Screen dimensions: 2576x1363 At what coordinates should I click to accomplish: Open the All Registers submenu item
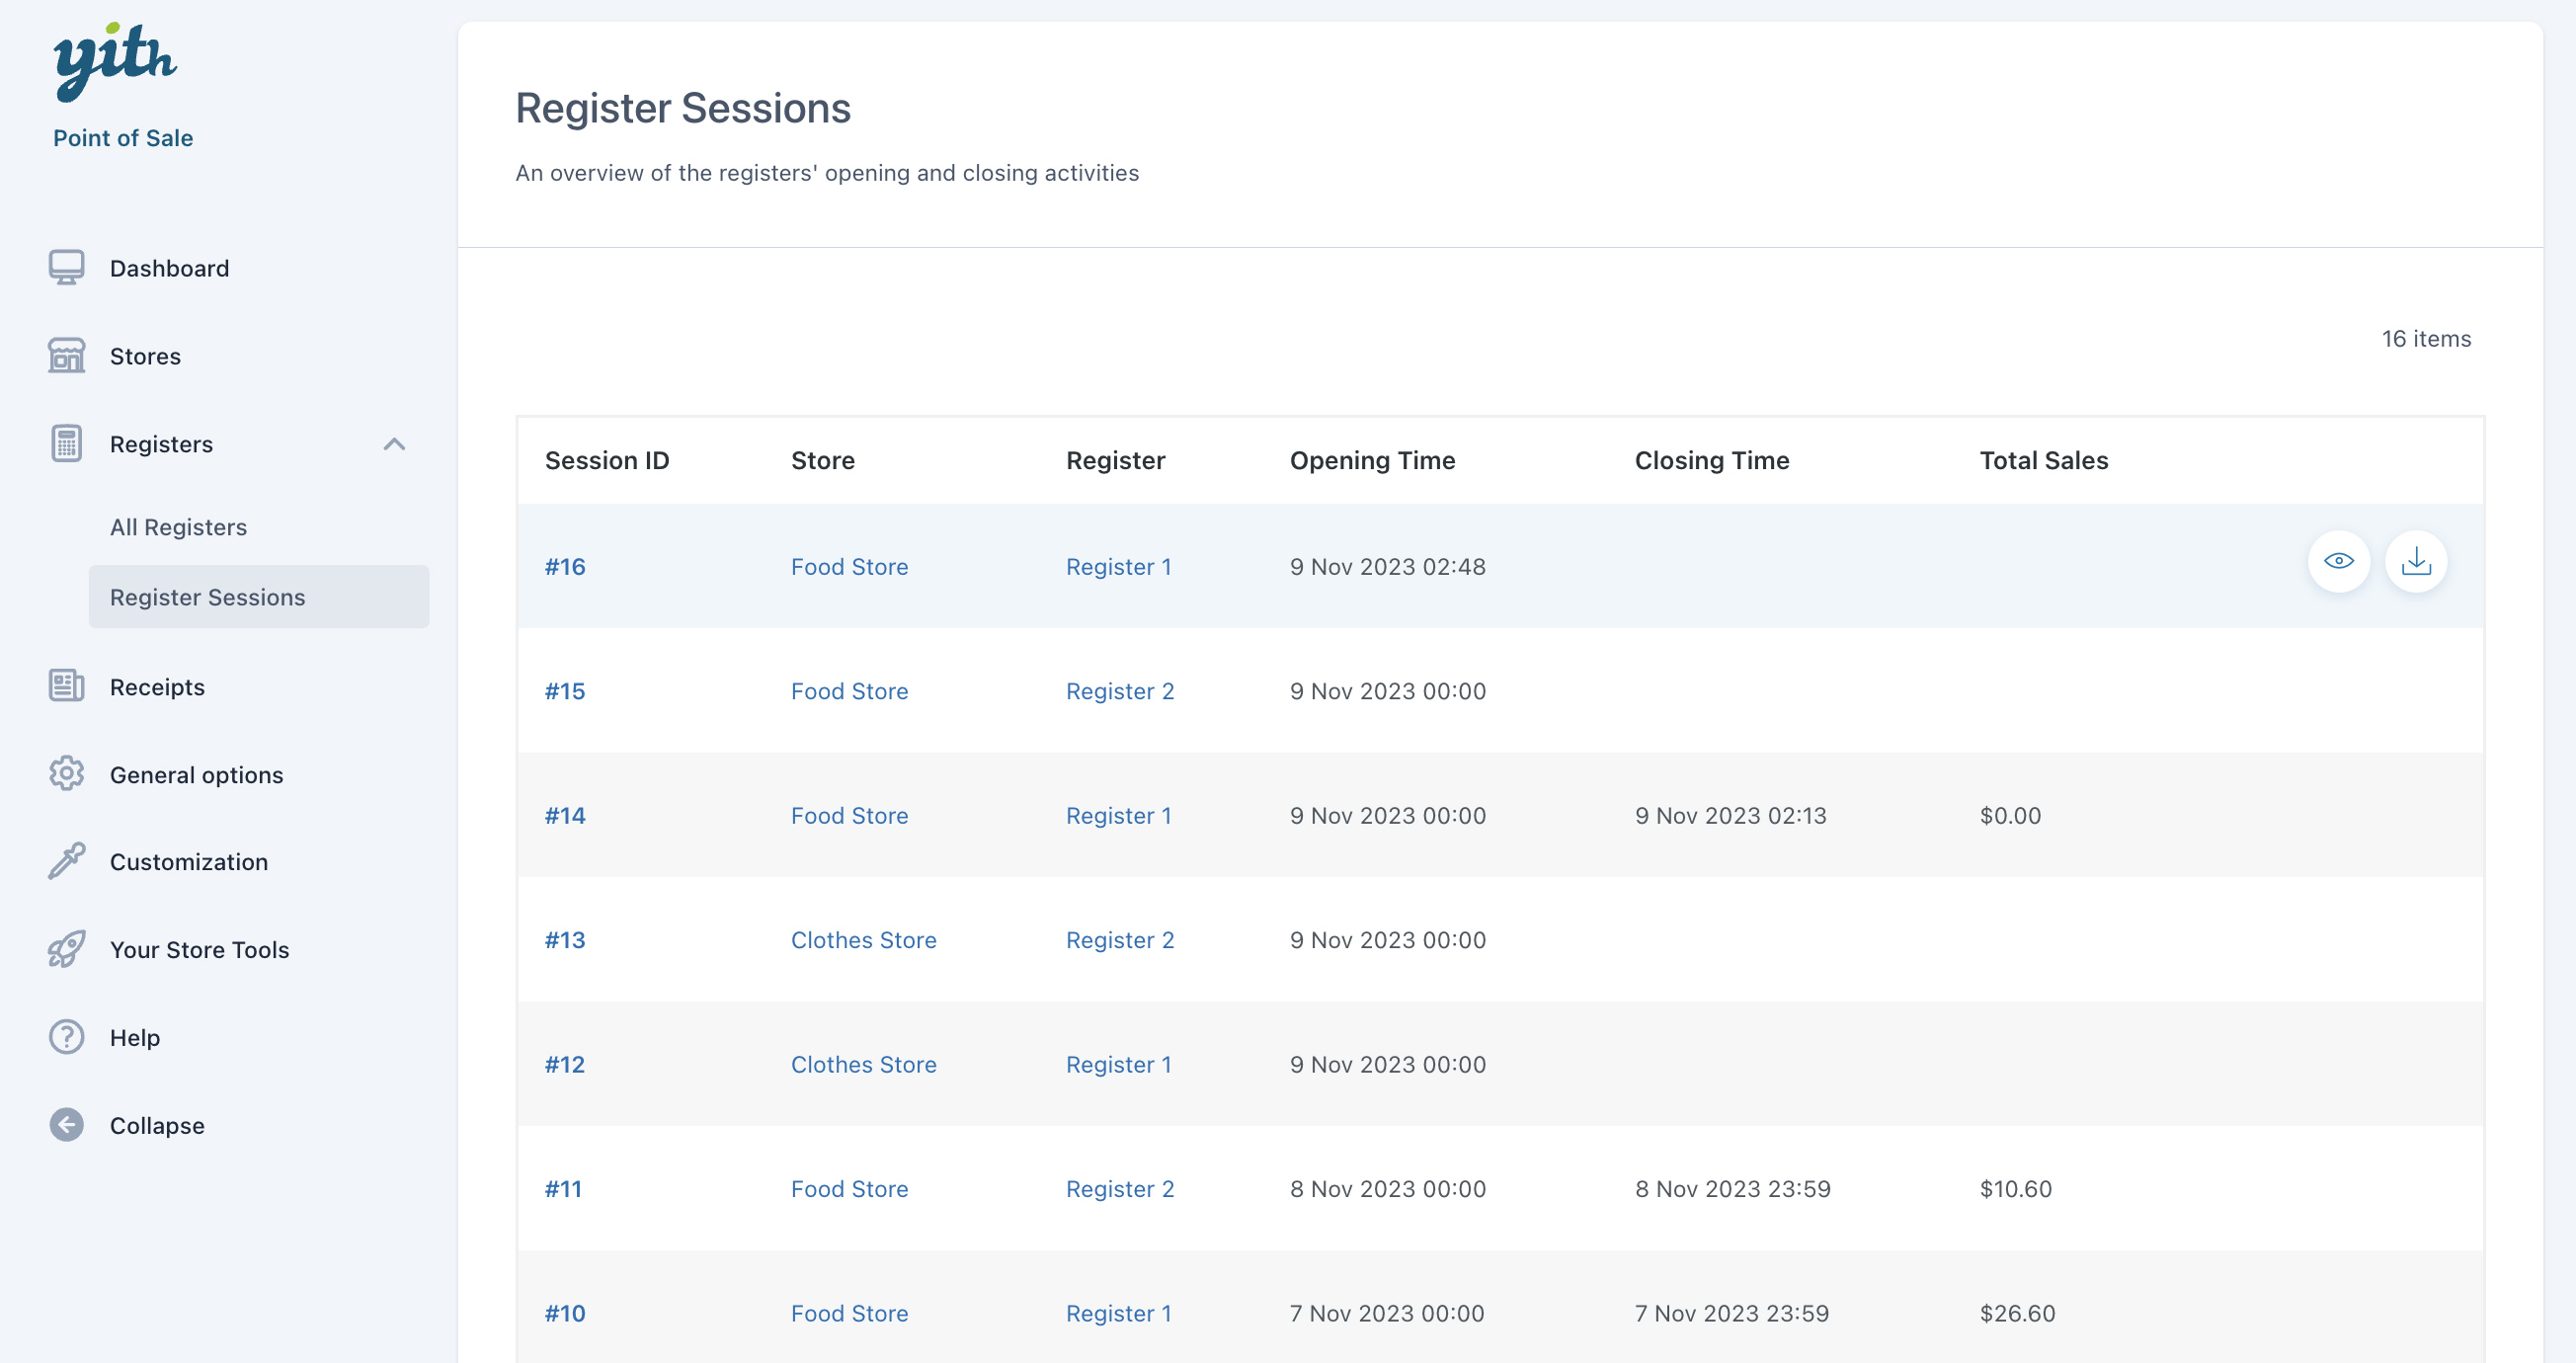click(x=178, y=527)
